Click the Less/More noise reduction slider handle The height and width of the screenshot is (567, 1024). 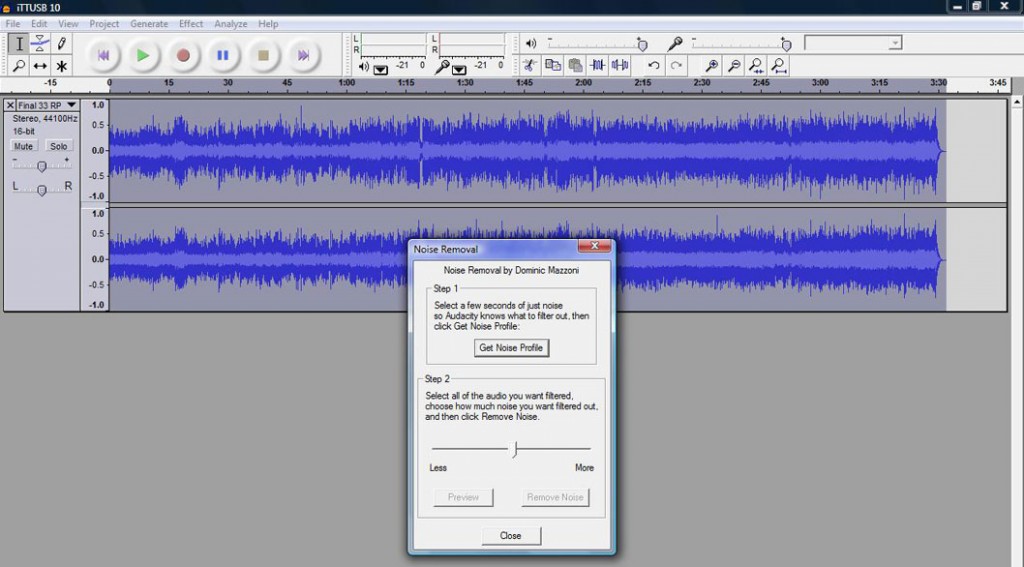point(515,449)
